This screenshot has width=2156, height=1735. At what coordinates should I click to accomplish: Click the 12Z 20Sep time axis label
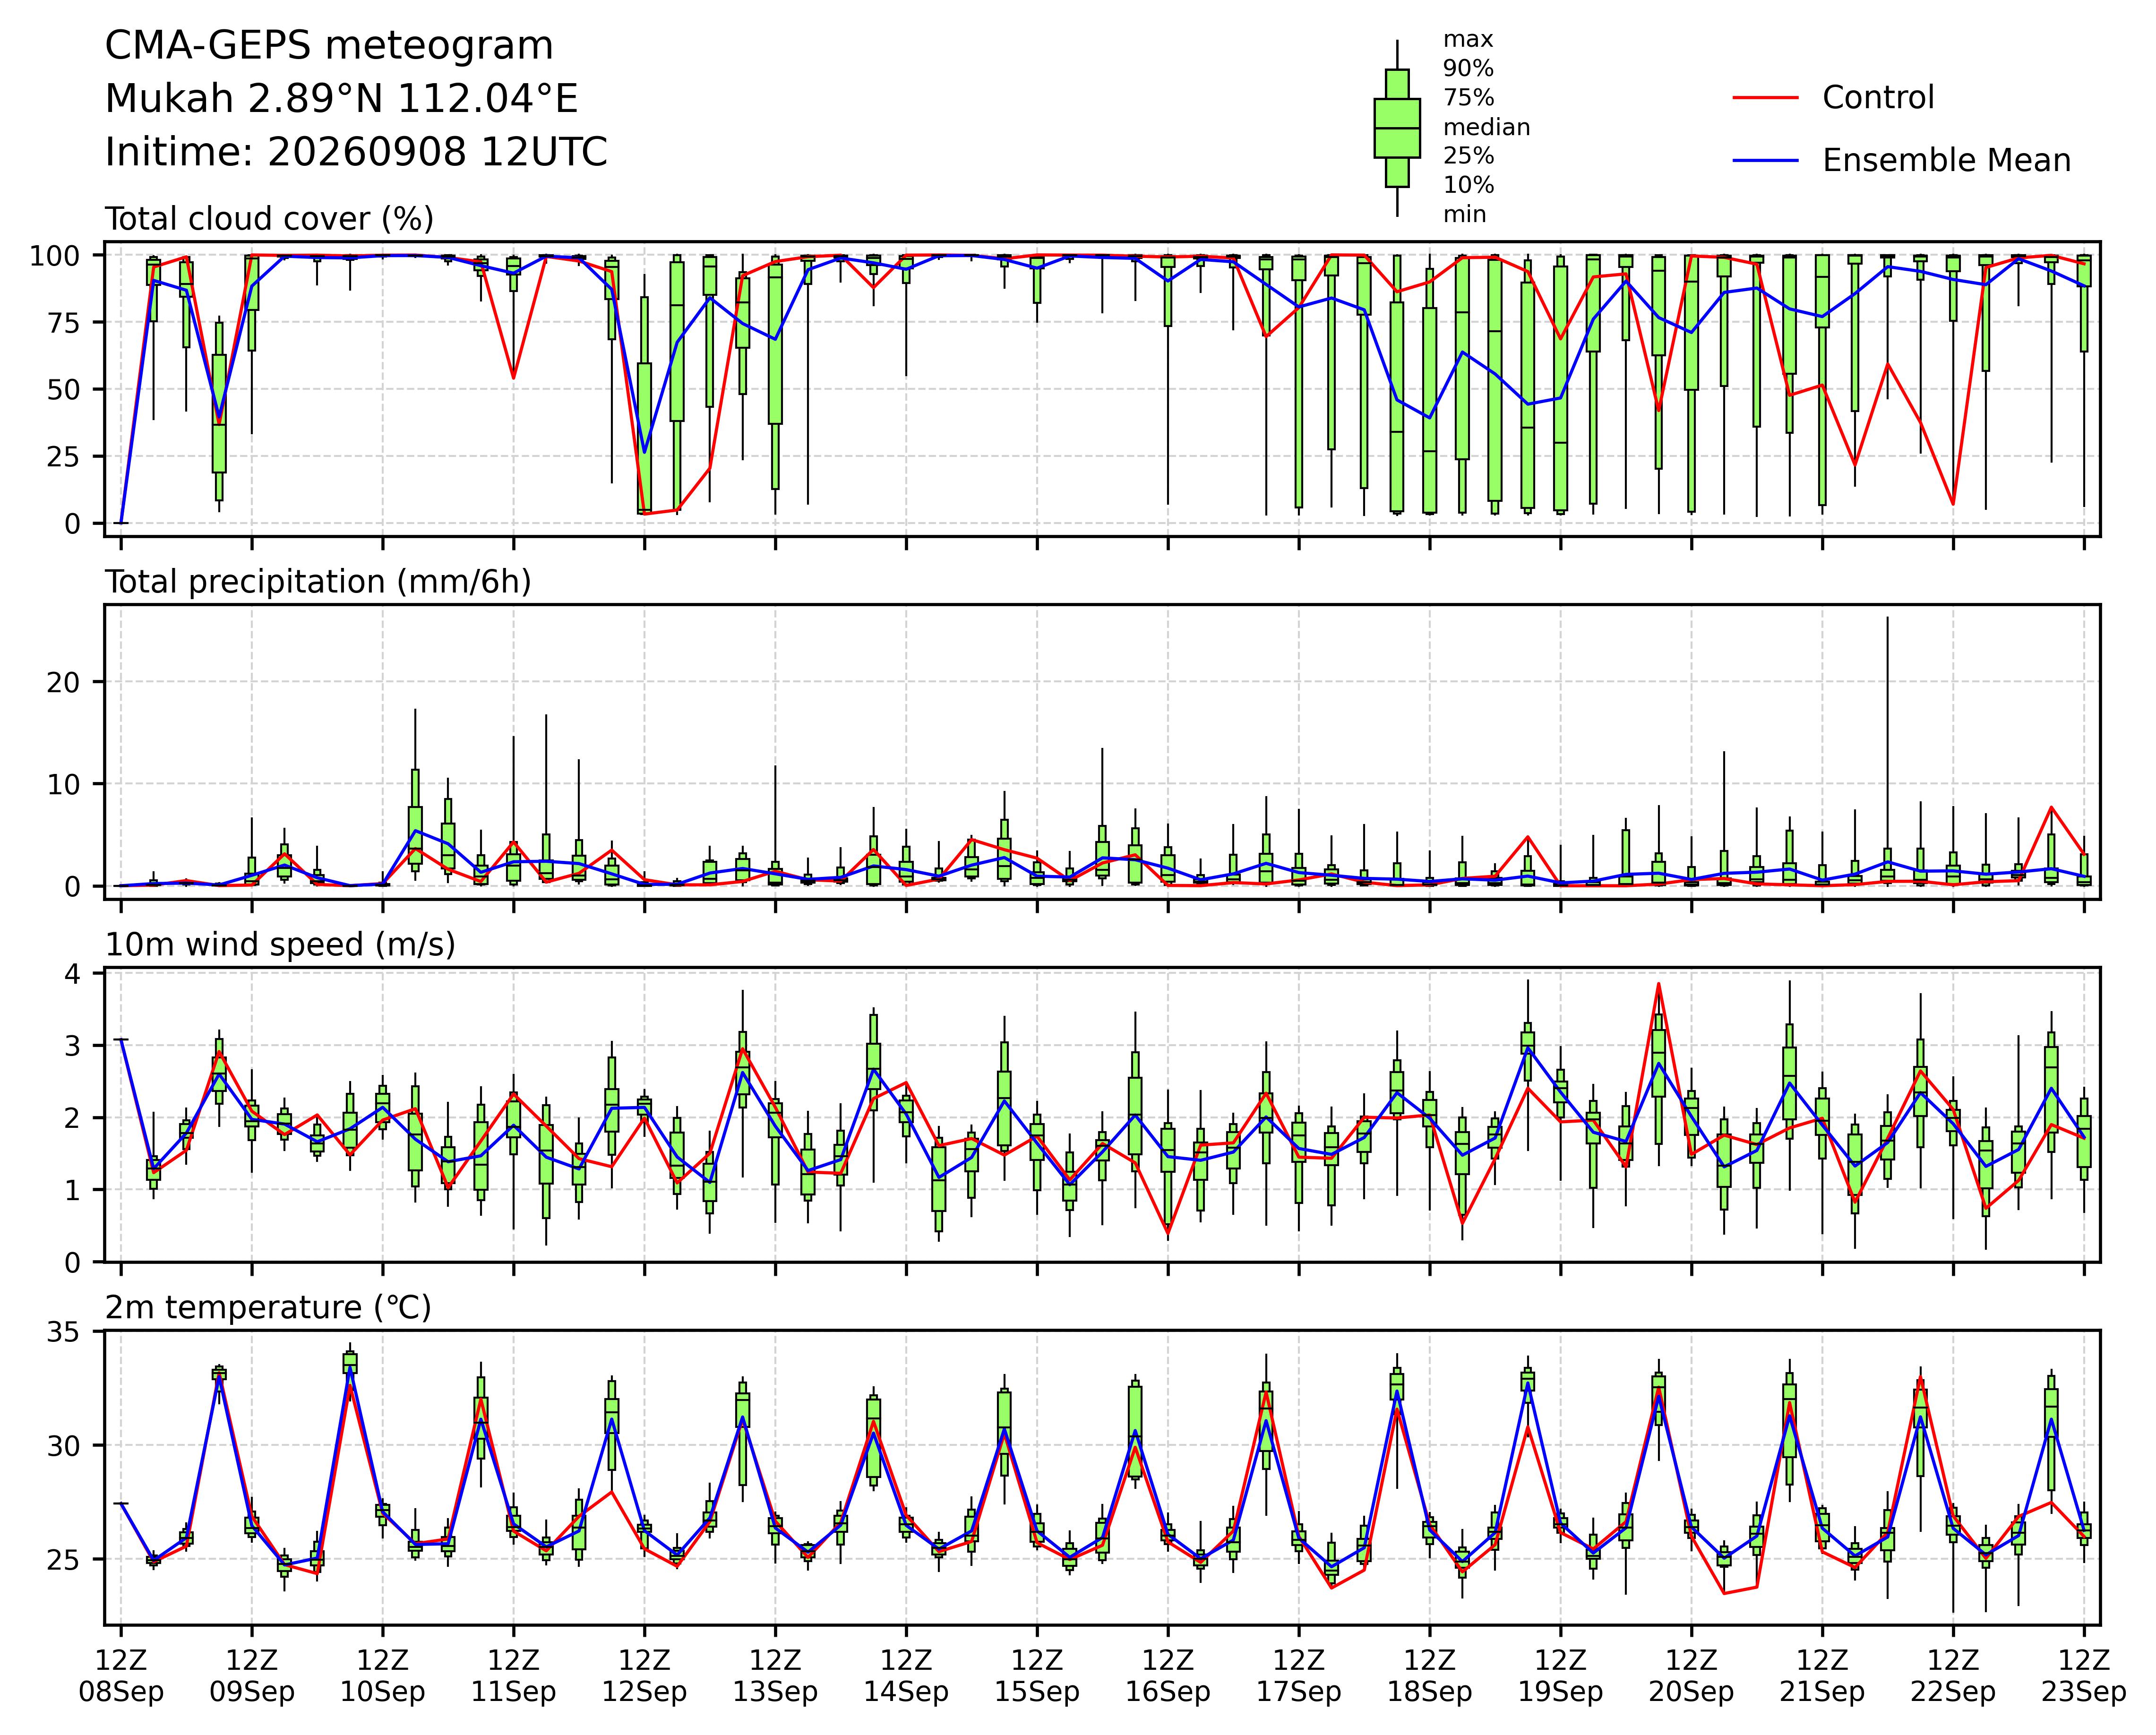click(x=1691, y=1676)
